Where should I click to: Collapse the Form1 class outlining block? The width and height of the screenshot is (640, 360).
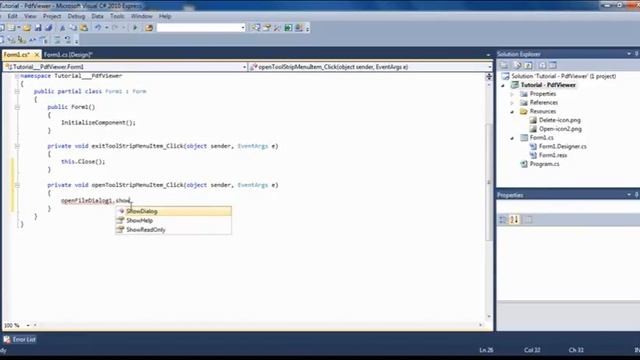pos(17,91)
